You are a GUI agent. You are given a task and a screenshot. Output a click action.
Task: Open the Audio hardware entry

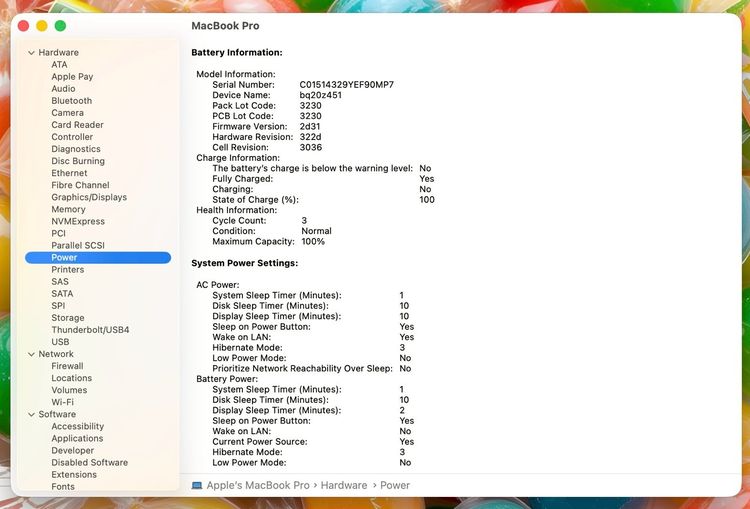click(63, 89)
